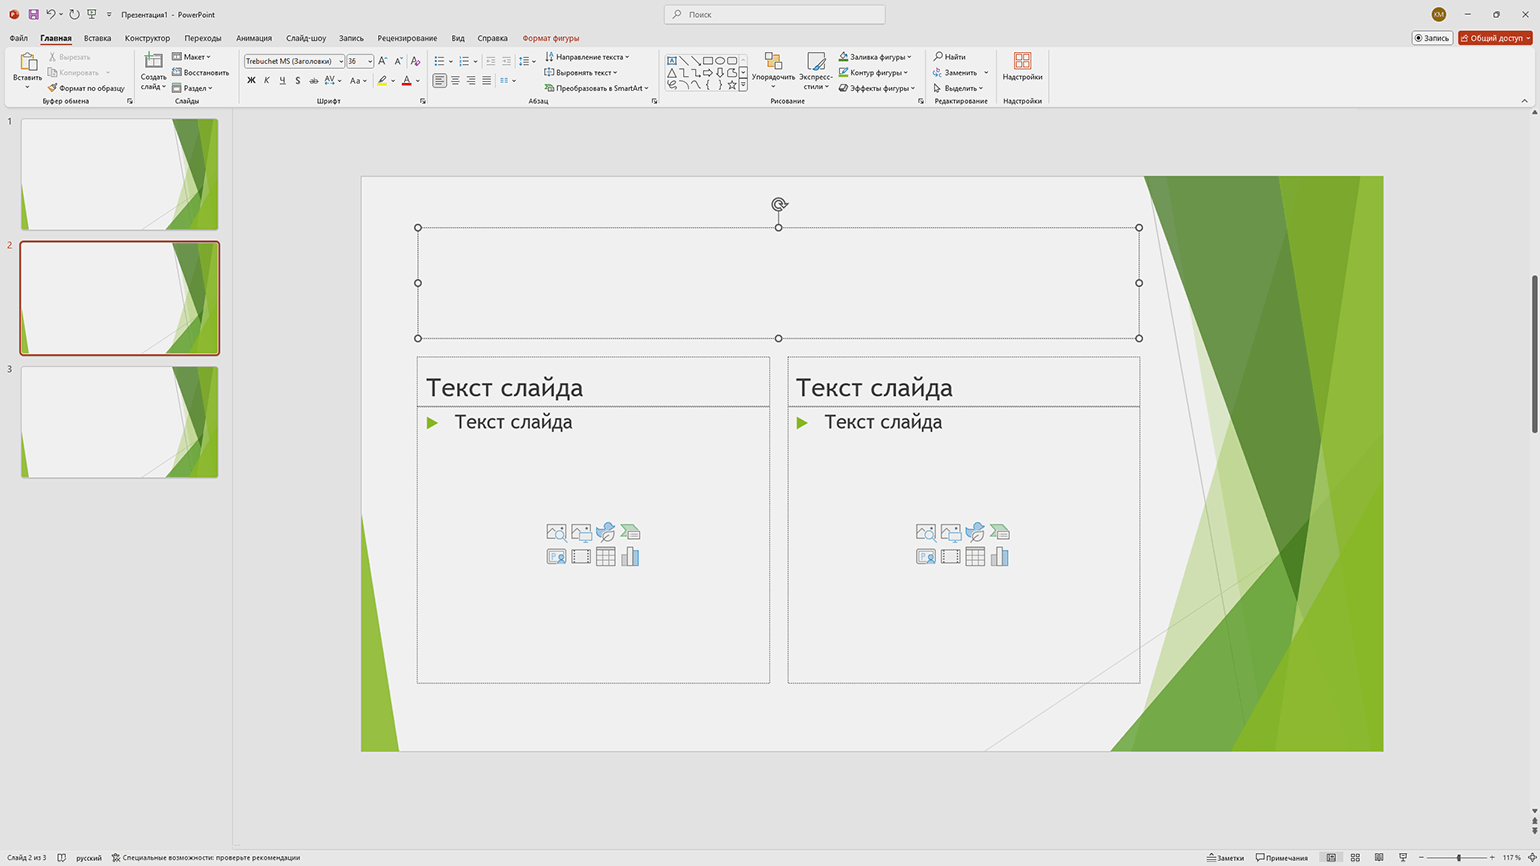Toggle the Notes (Заметки) pane
The height and width of the screenshot is (866, 1540).
pos(1225,858)
